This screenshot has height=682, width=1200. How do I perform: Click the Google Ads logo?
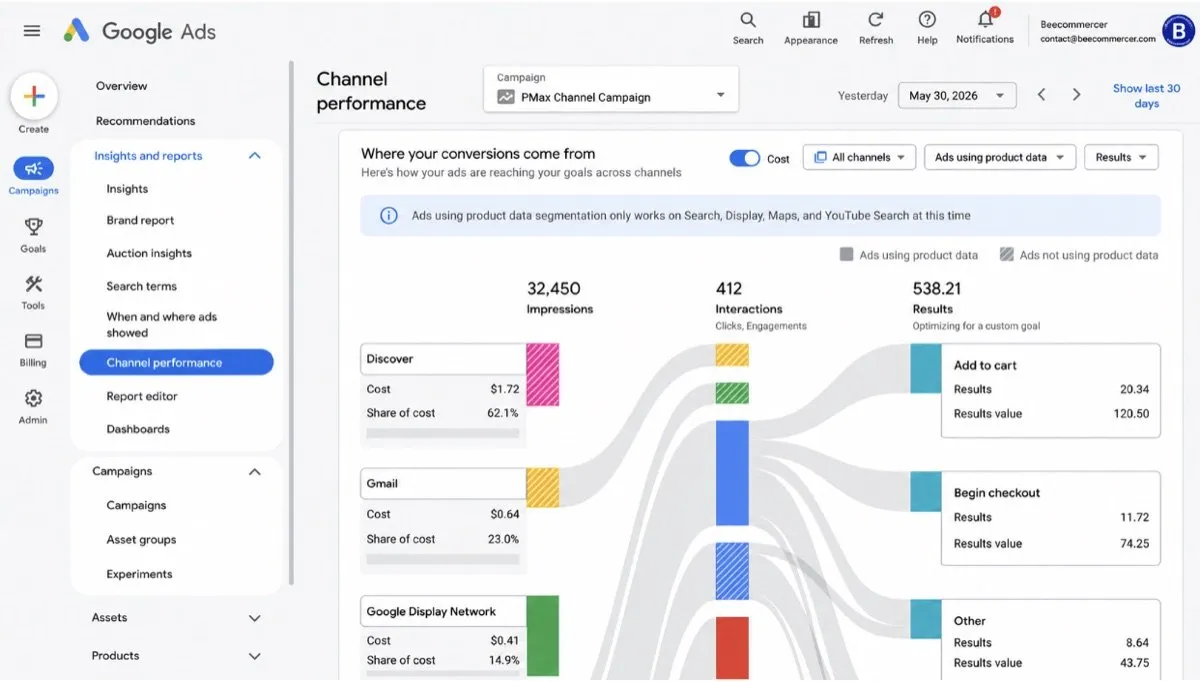[x=140, y=31]
